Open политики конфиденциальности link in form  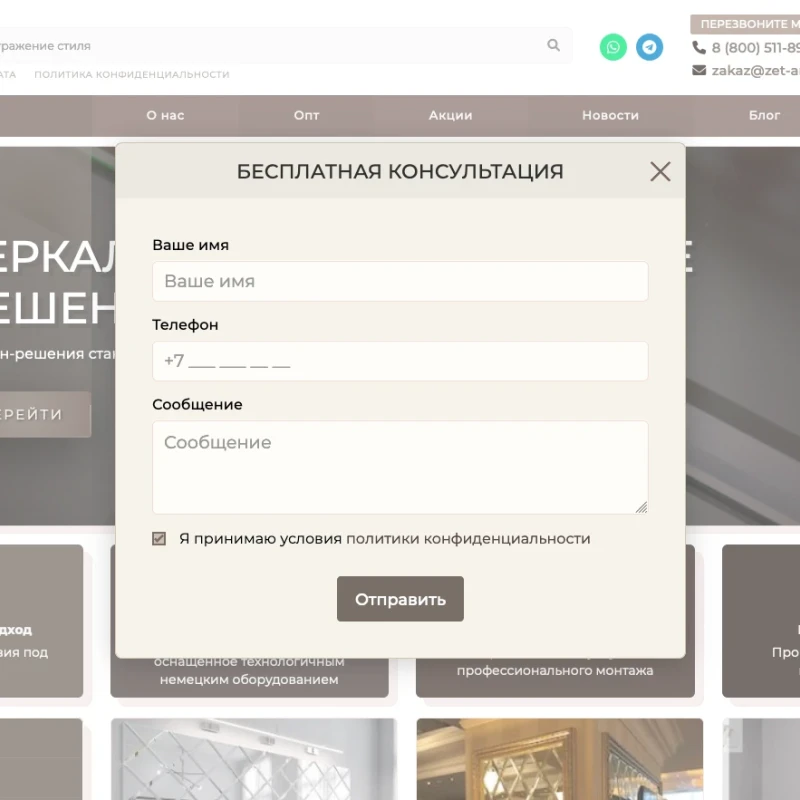point(468,539)
